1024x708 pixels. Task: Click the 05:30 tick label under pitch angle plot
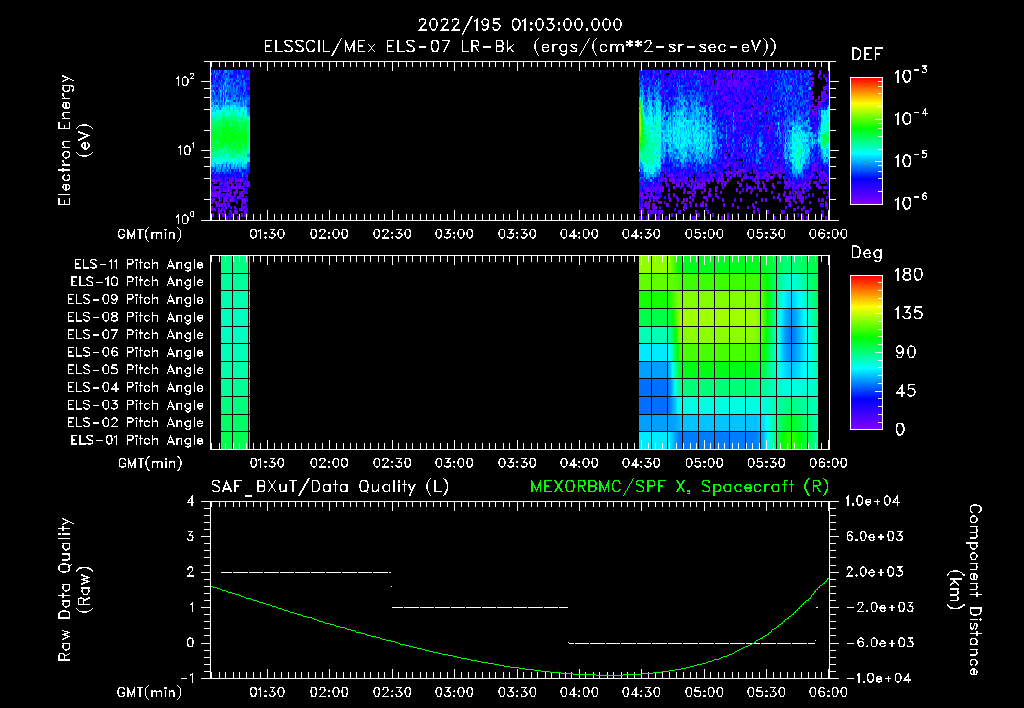[766, 463]
